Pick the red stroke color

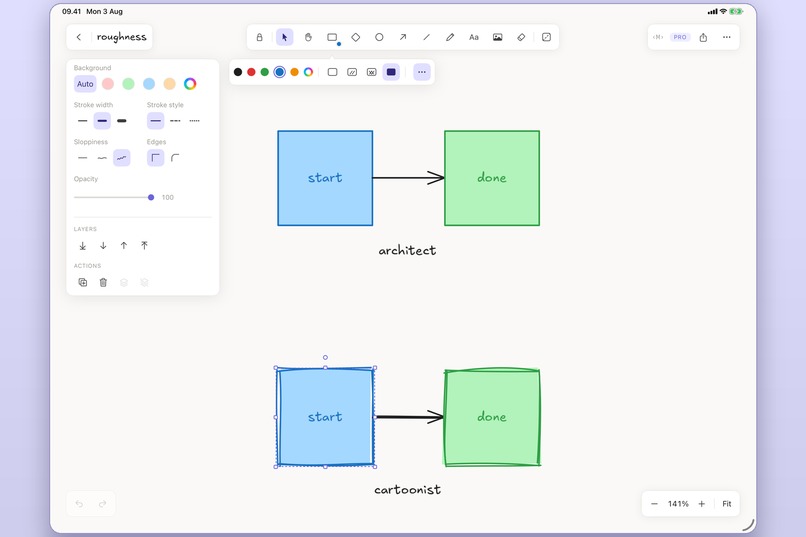point(251,72)
